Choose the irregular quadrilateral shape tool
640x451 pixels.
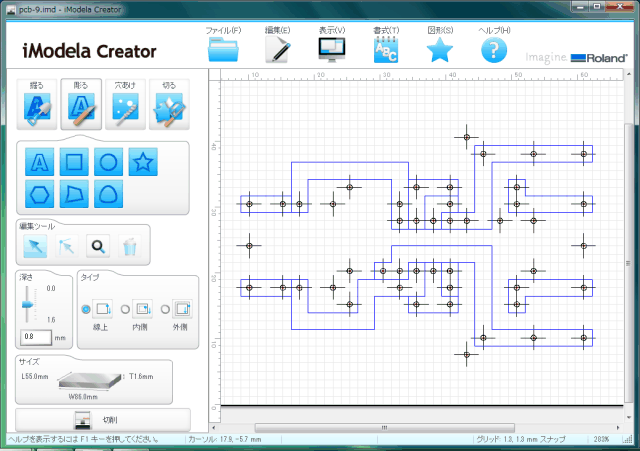coord(74,194)
